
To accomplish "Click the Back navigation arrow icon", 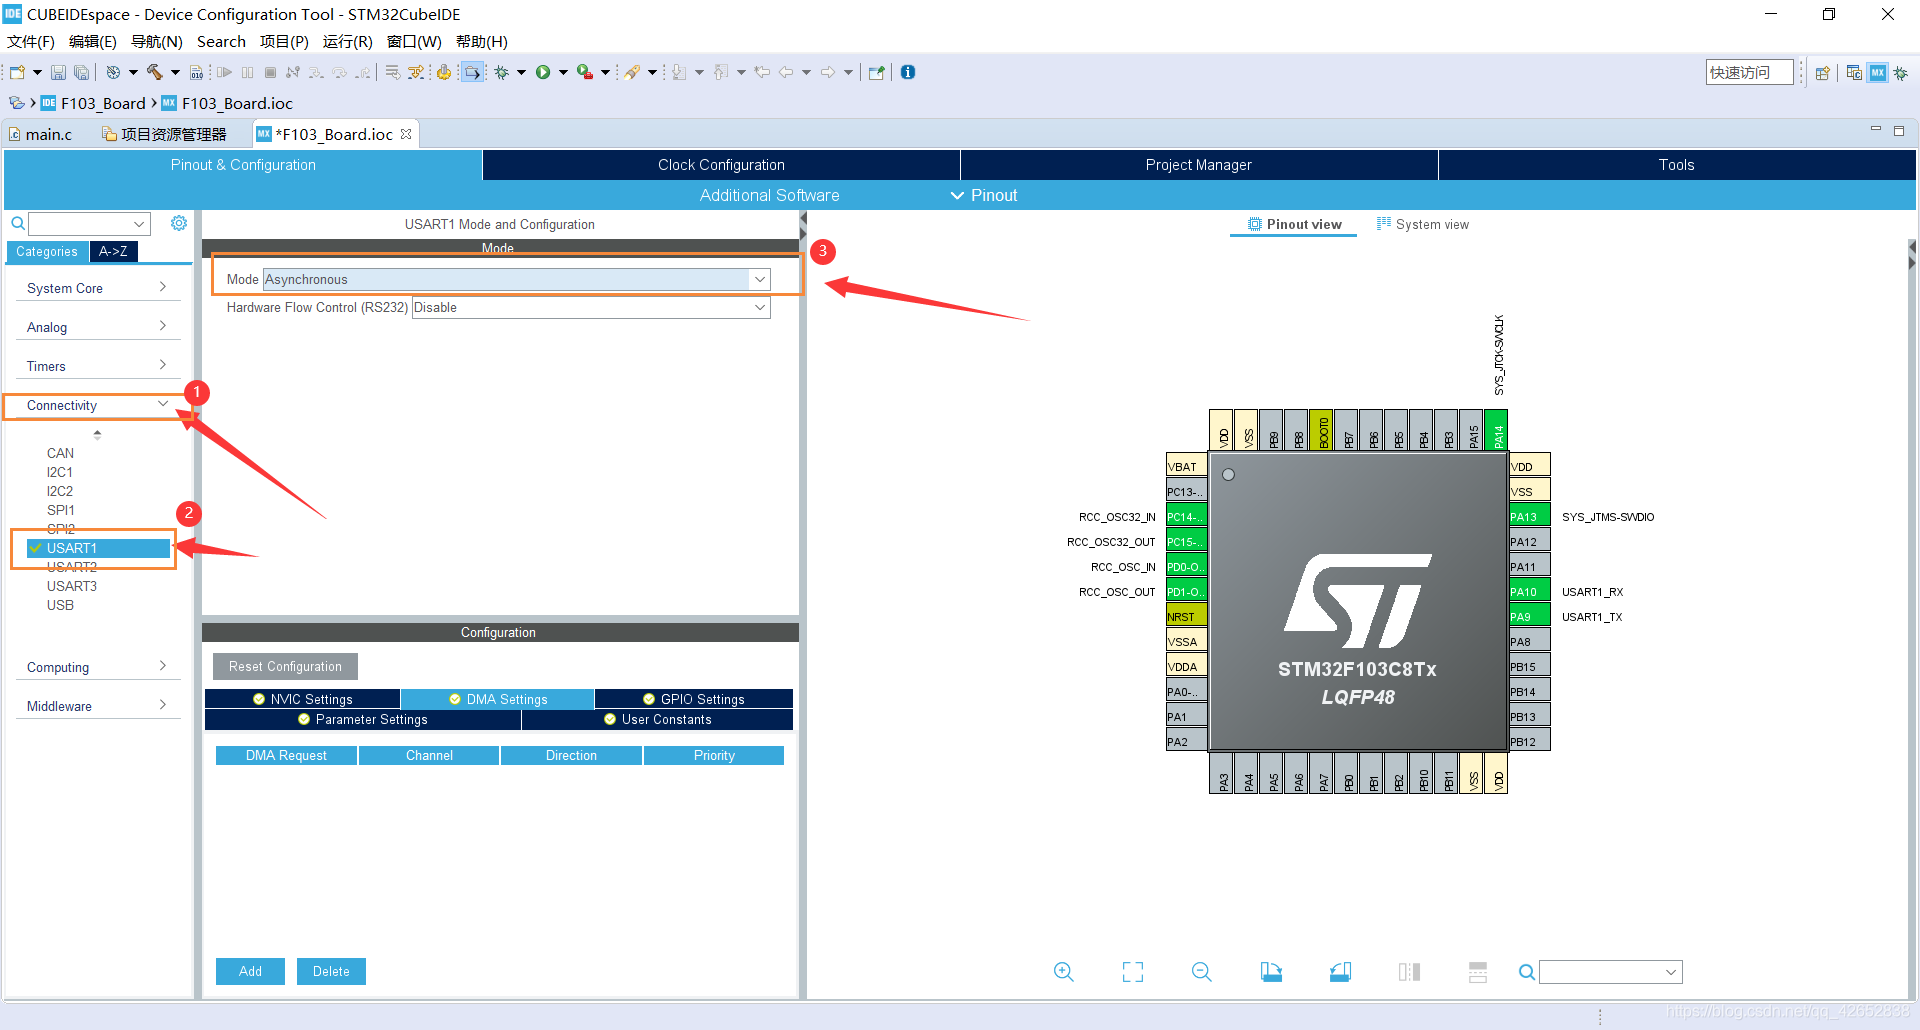I will 786,72.
